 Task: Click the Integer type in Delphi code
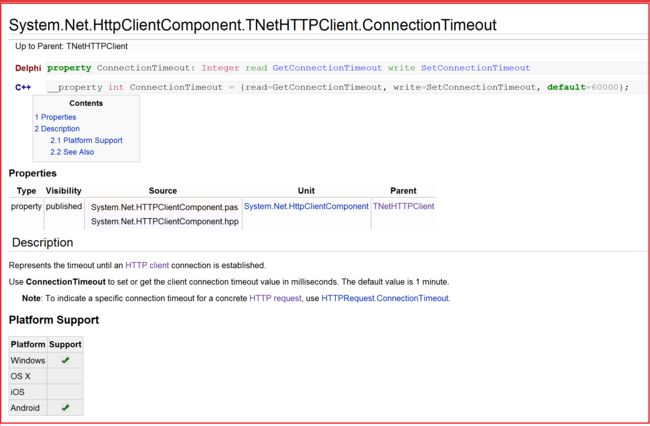(x=220, y=68)
